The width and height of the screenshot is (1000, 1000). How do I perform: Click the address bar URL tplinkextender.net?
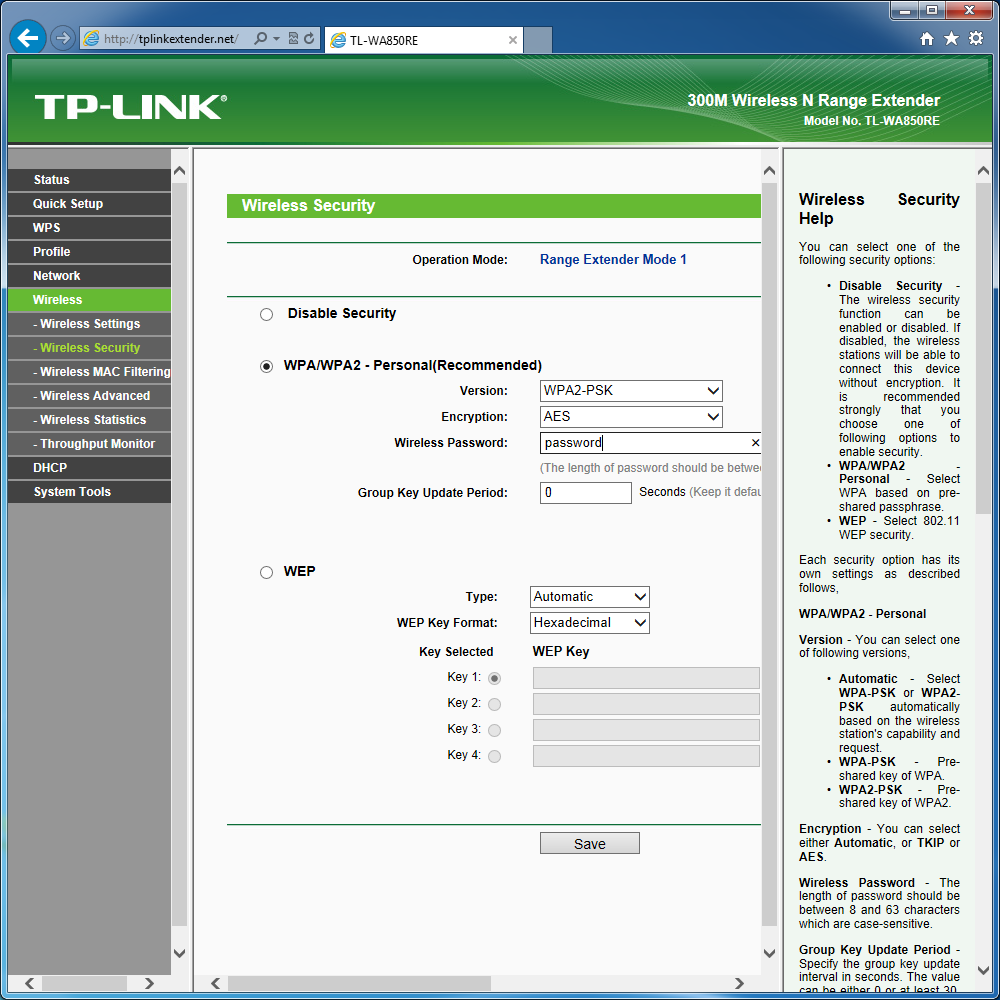point(170,39)
